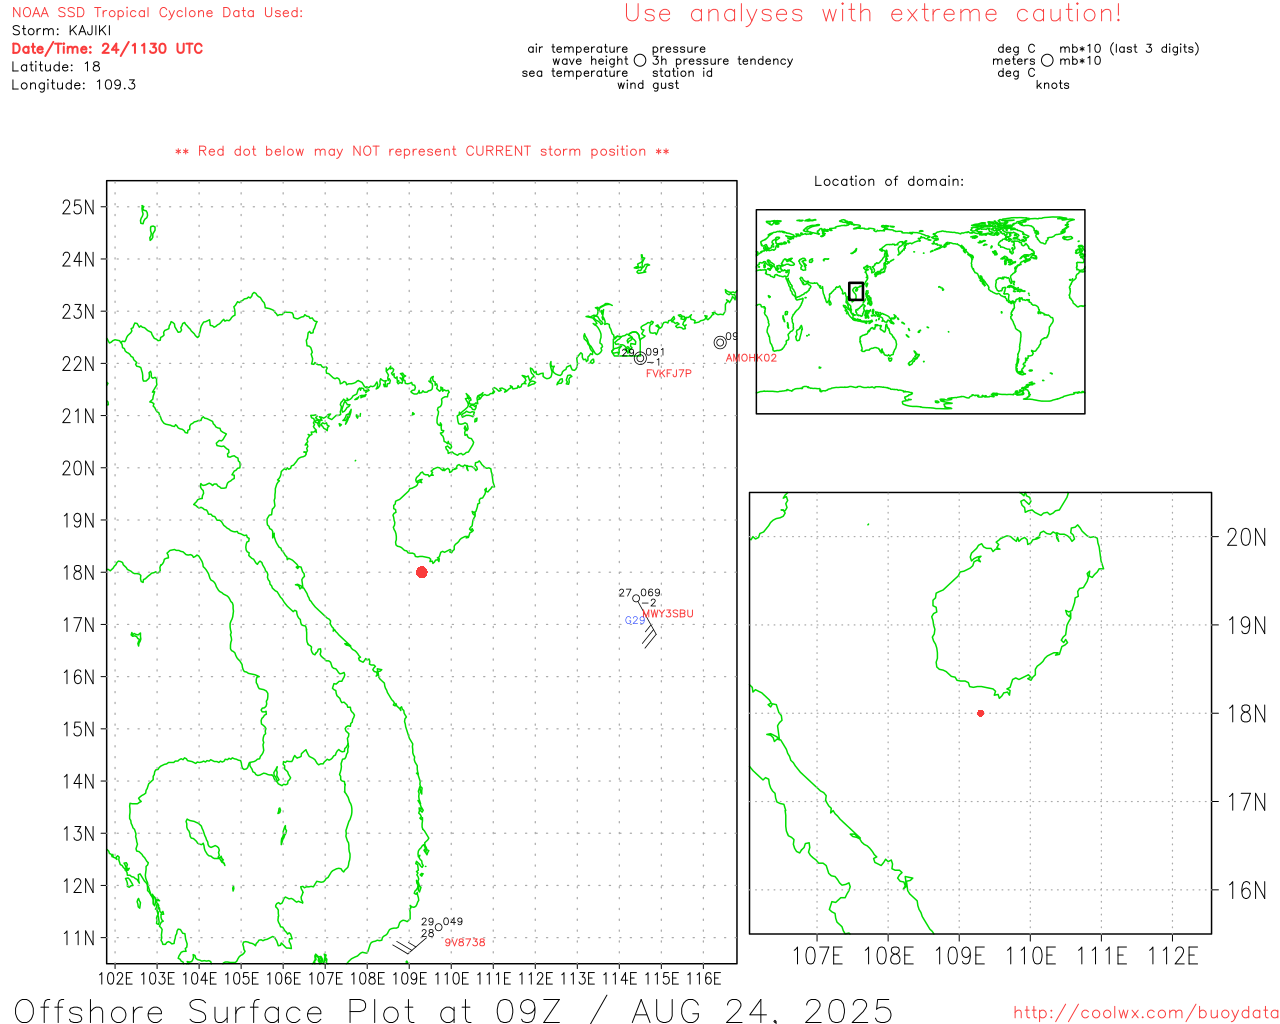Click the legend circle next to 'wave height'
Image resolution: width=1280 pixels, height=1024 pixels.
point(640,60)
